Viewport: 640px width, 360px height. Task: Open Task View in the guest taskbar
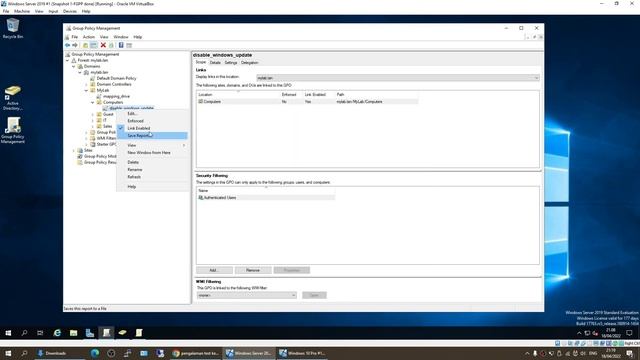tap(40, 333)
